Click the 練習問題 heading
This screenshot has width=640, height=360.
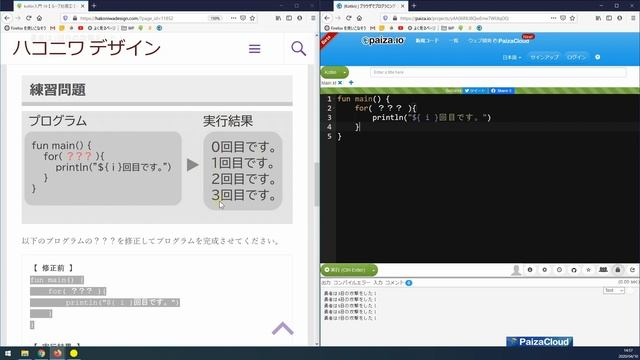[x=58, y=89]
